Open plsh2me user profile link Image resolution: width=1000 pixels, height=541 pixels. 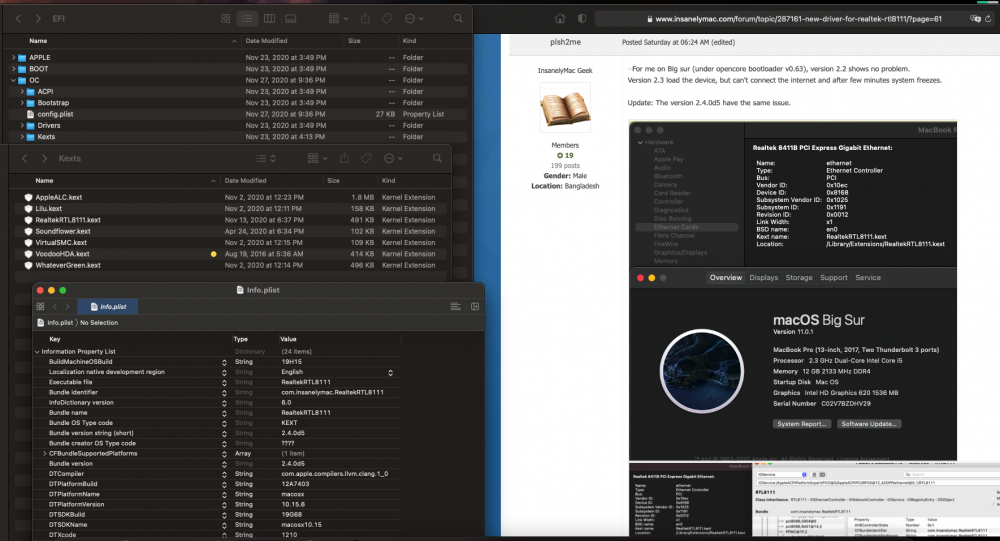[x=565, y=42]
